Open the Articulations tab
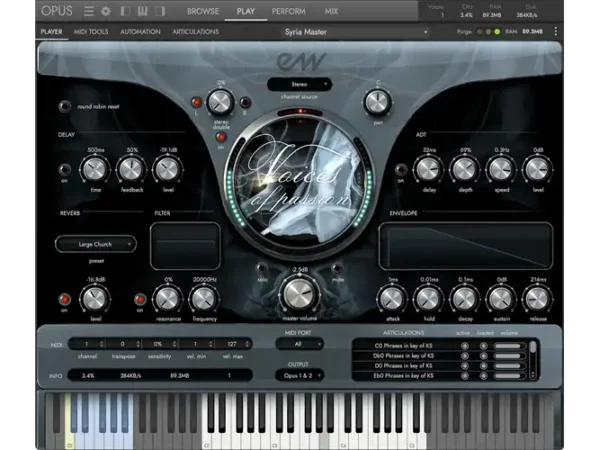 click(196, 32)
